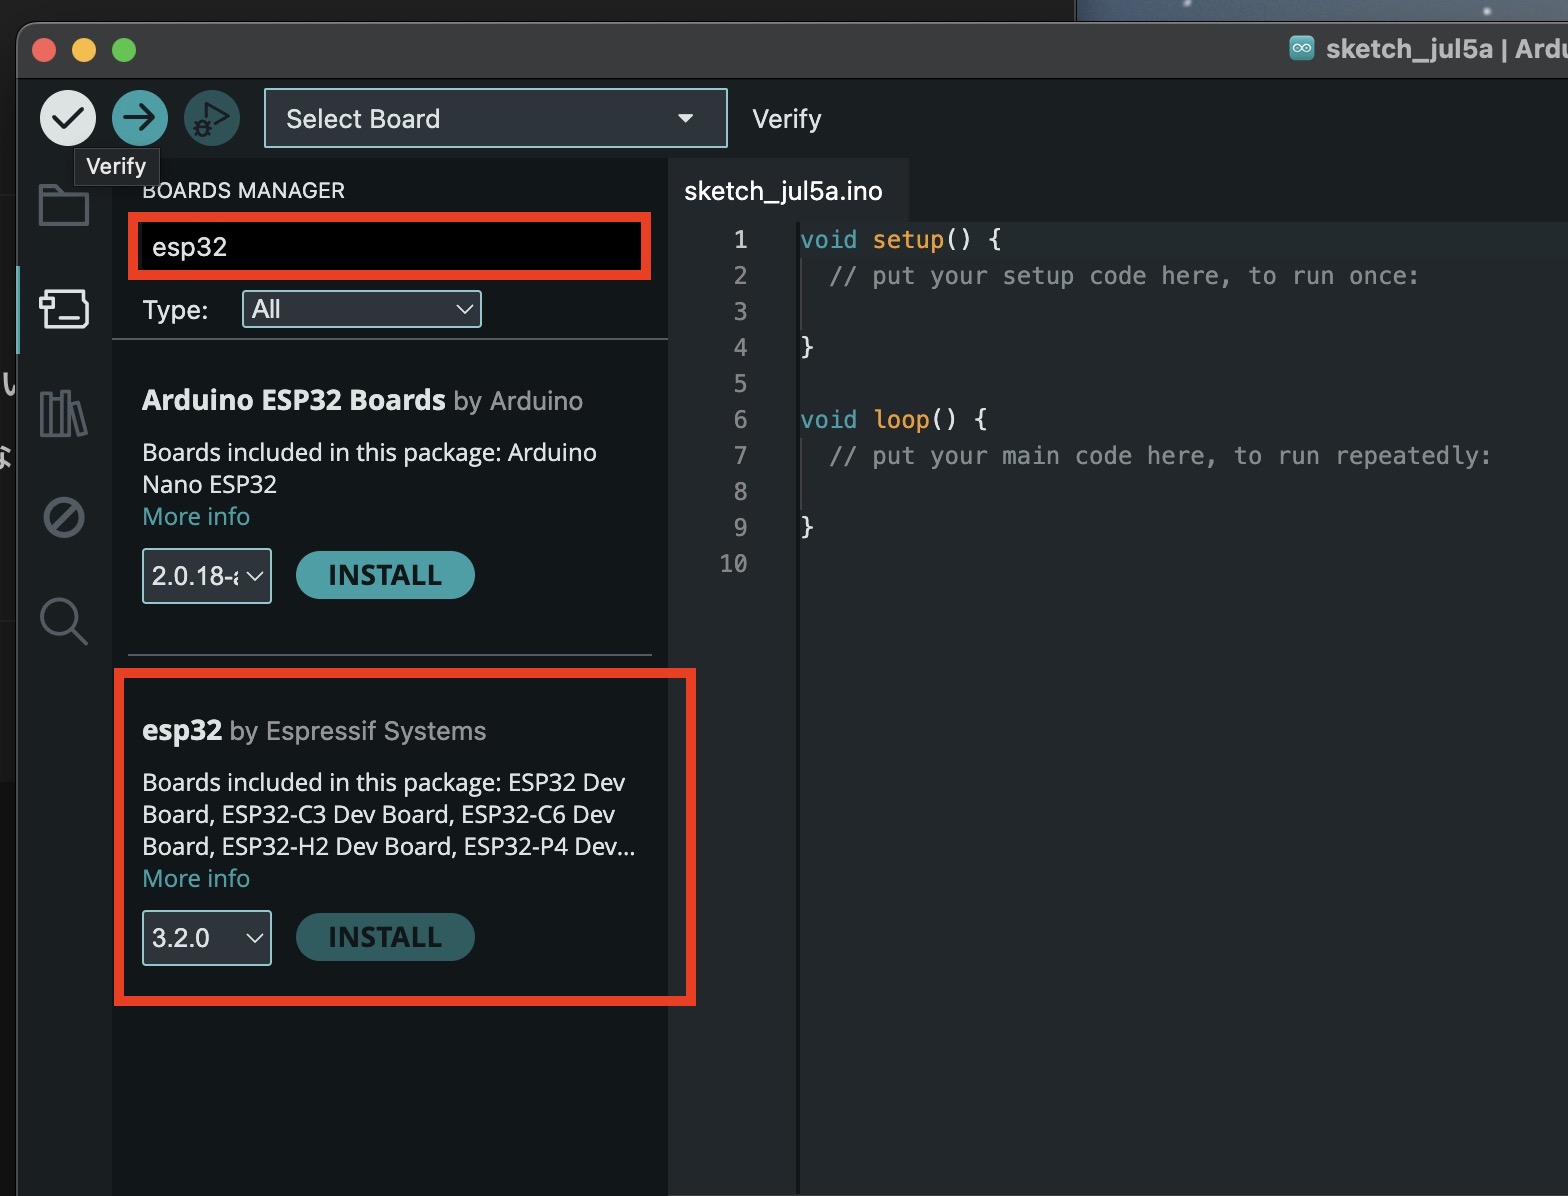
Task: Click the red close window button
Action: pyautogui.click(x=44, y=49)
